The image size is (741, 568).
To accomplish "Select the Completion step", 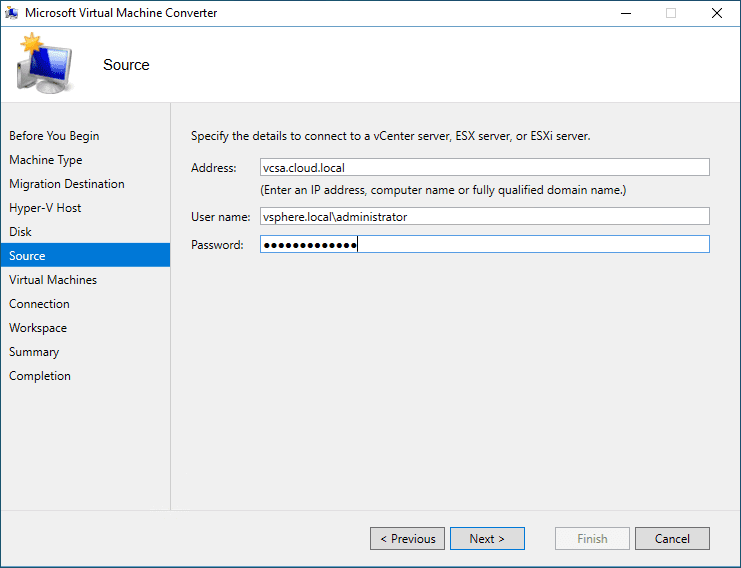I will 40,376.
